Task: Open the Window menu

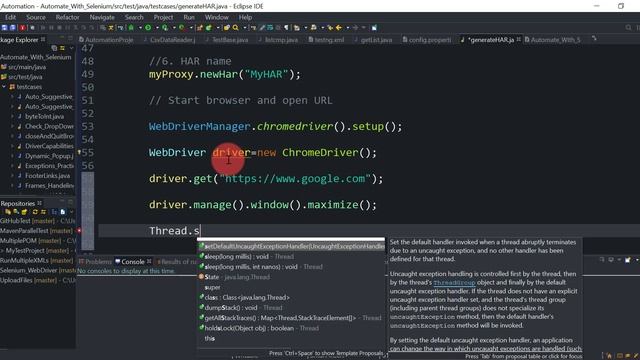Action: pyautogui.click(x=216, y=17)
